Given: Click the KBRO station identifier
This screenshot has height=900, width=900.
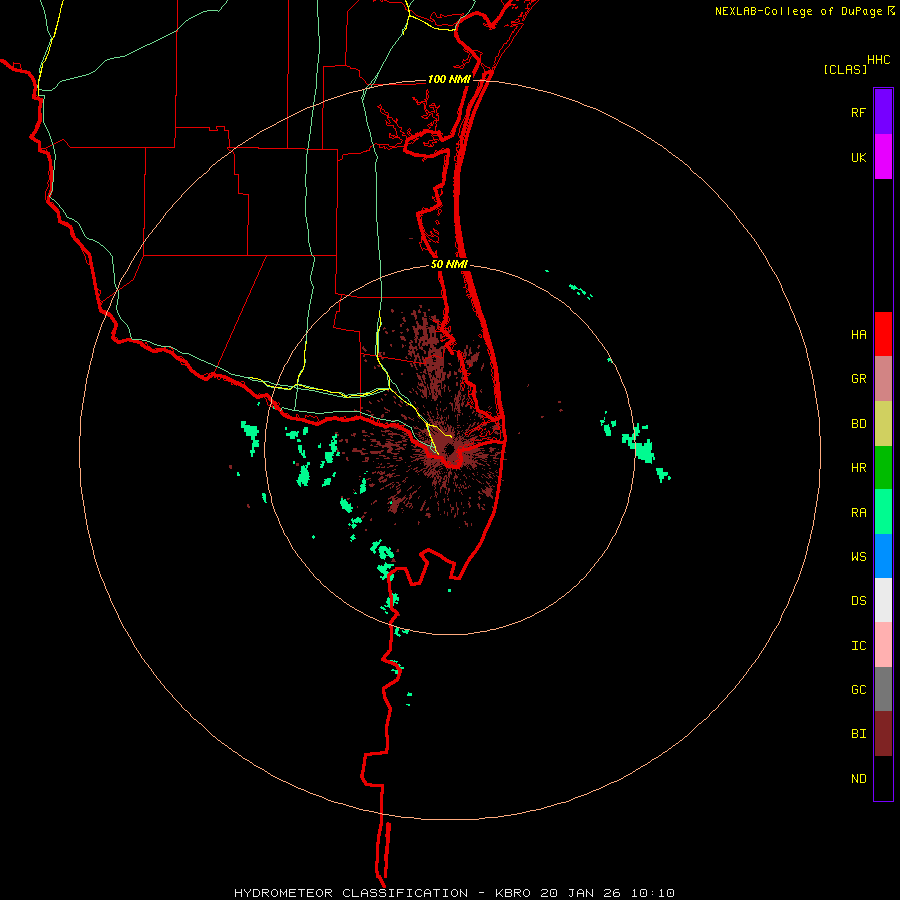Looking at the screenshot, I should (513, 893).
